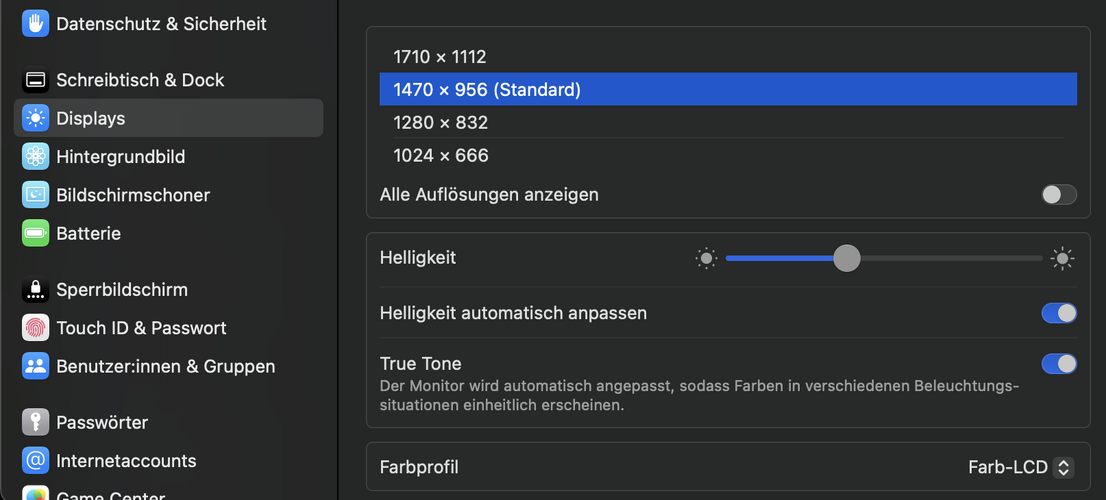
Task: Enable Alle Auflösungen anzeigen switch
Action: click(x=1059, y=195)
